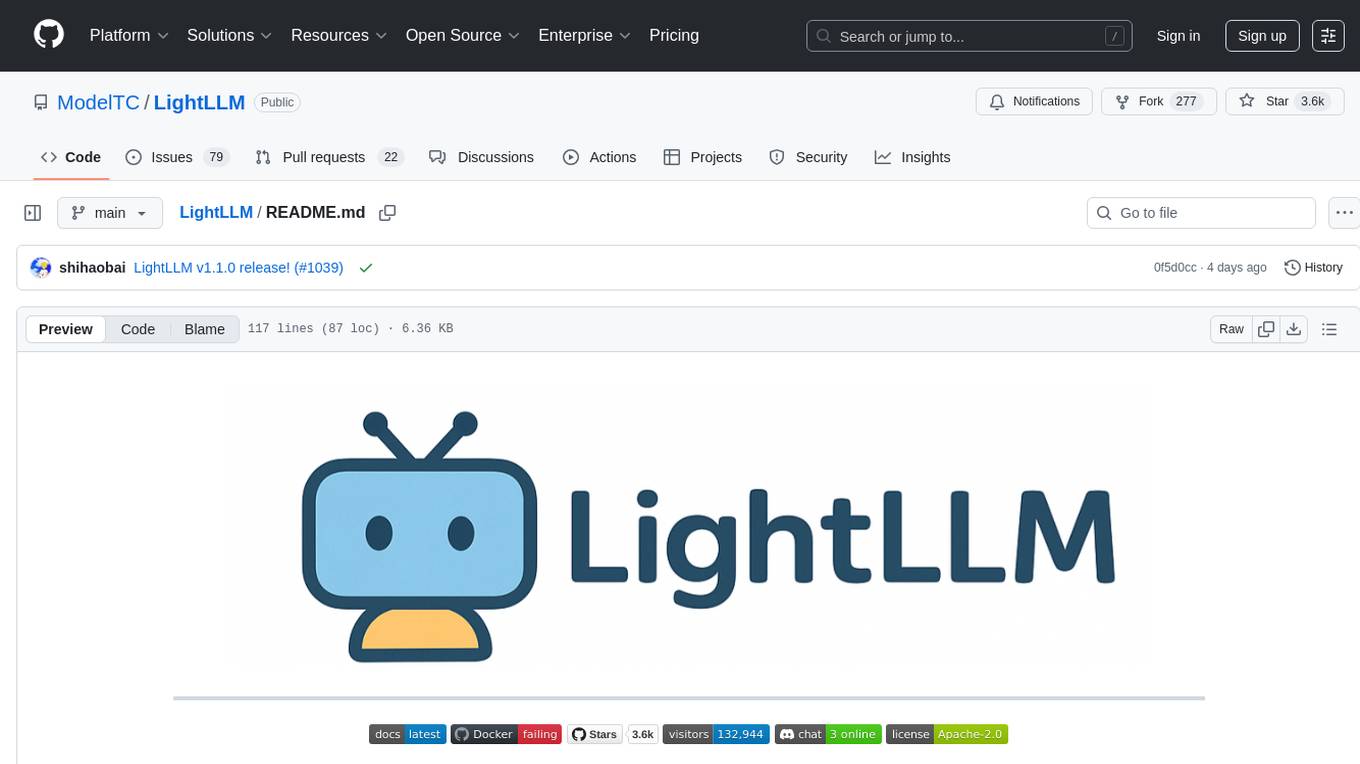The height and width of the screenshot is (764, 1360).
Task: Select the Blame view
Action: tap(205, 329)
